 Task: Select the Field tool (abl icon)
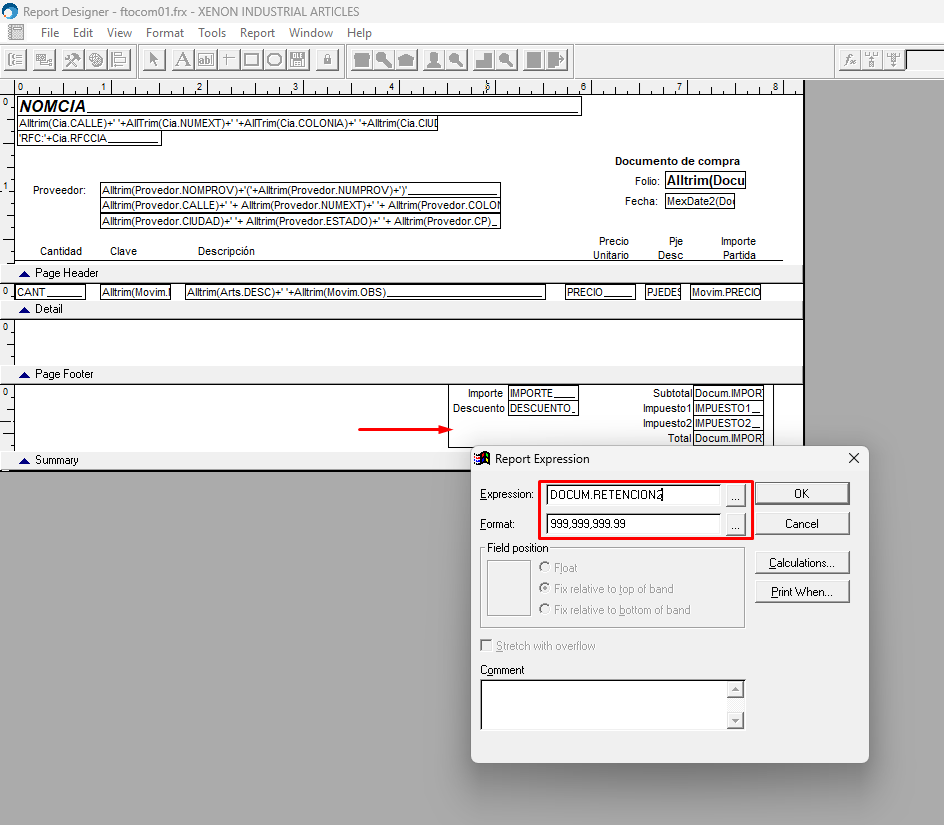(x=206, y=60)
